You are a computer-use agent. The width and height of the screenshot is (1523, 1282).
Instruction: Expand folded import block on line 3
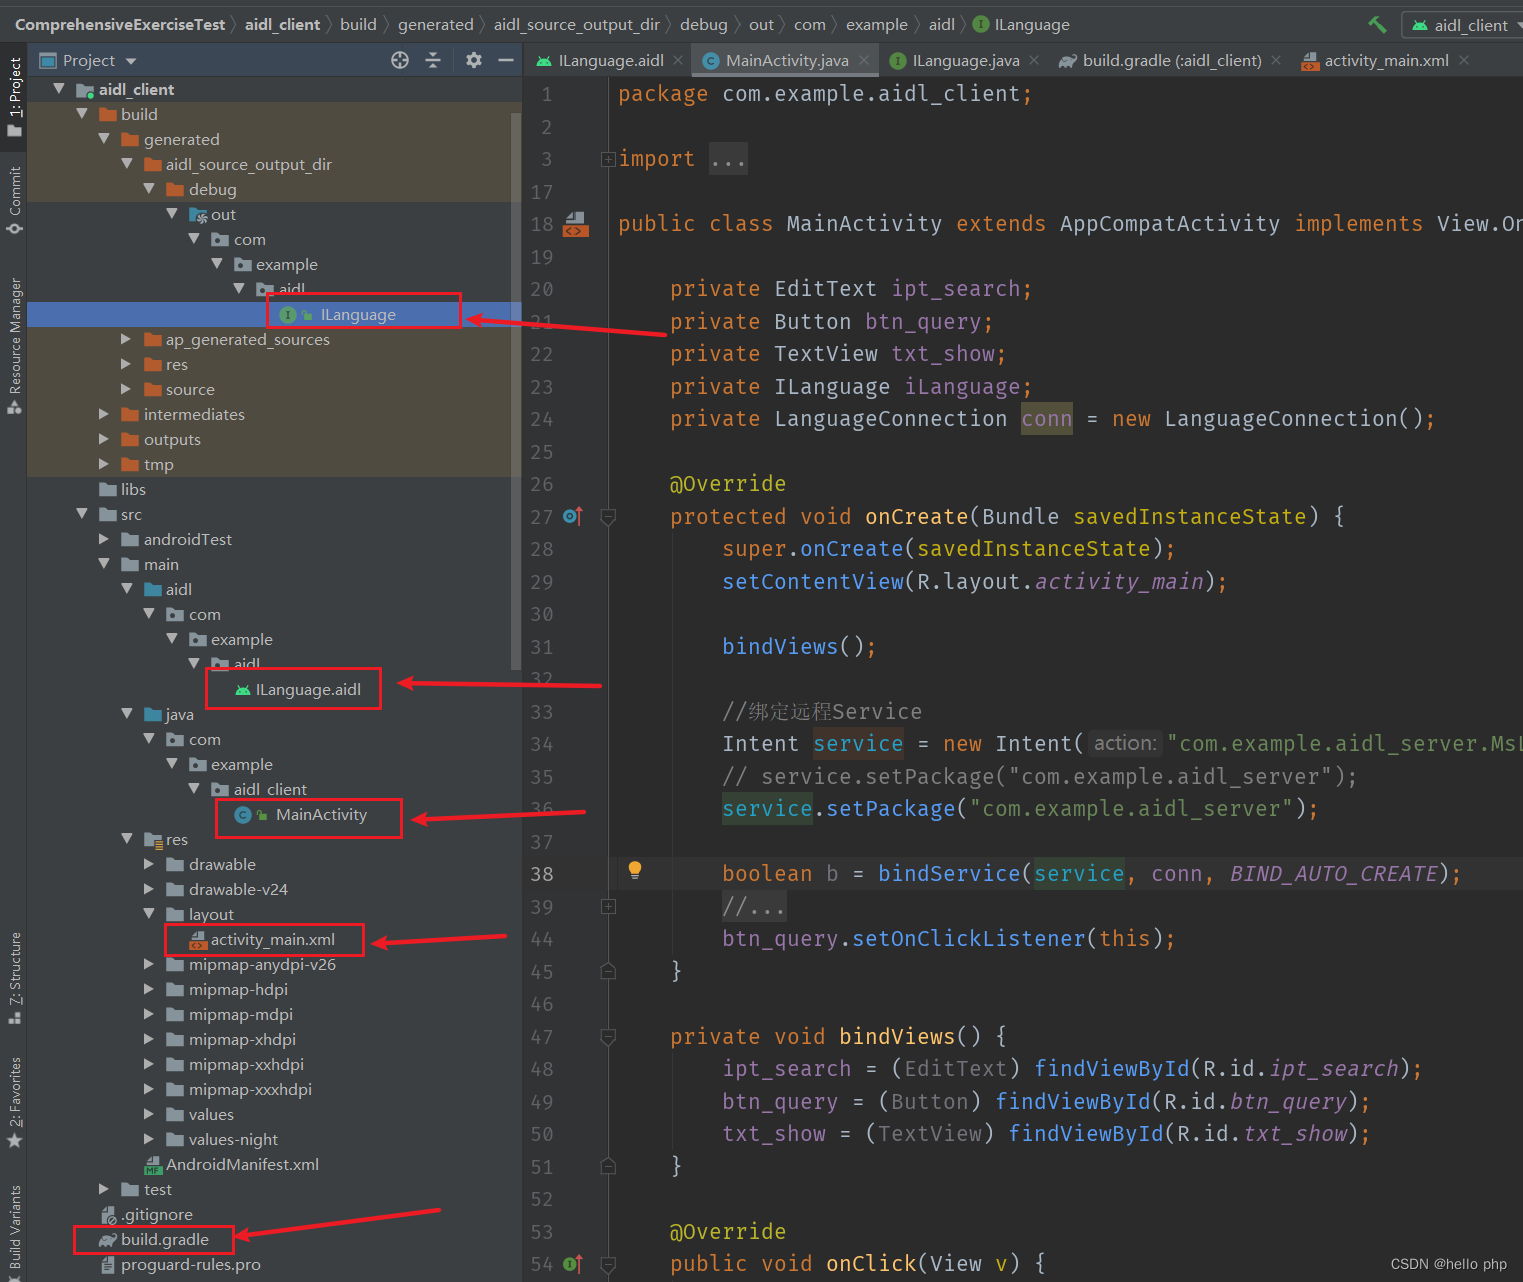[x=608, y=159]
